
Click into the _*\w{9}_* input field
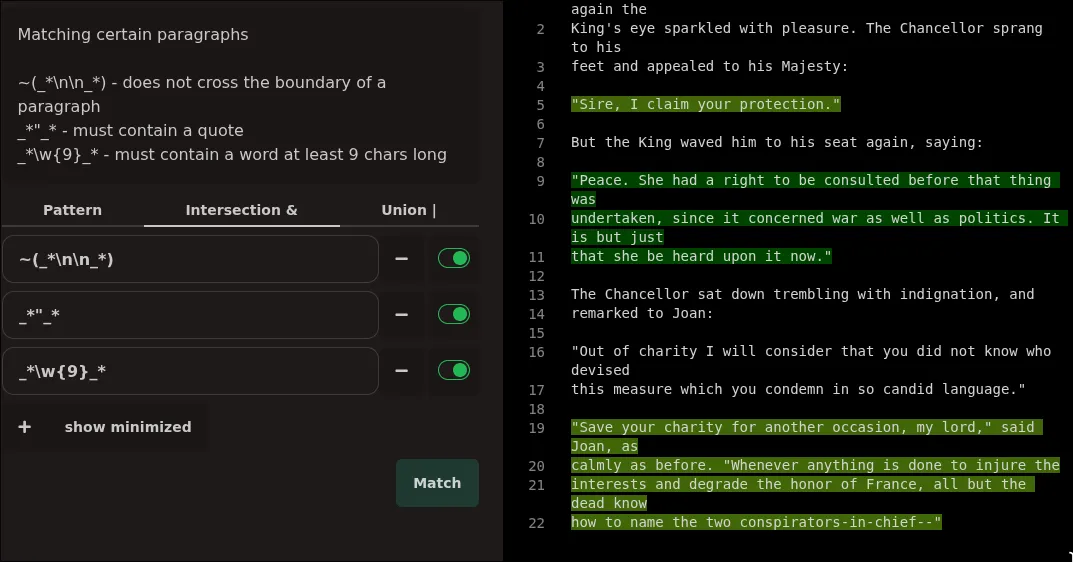click(190, 372)
